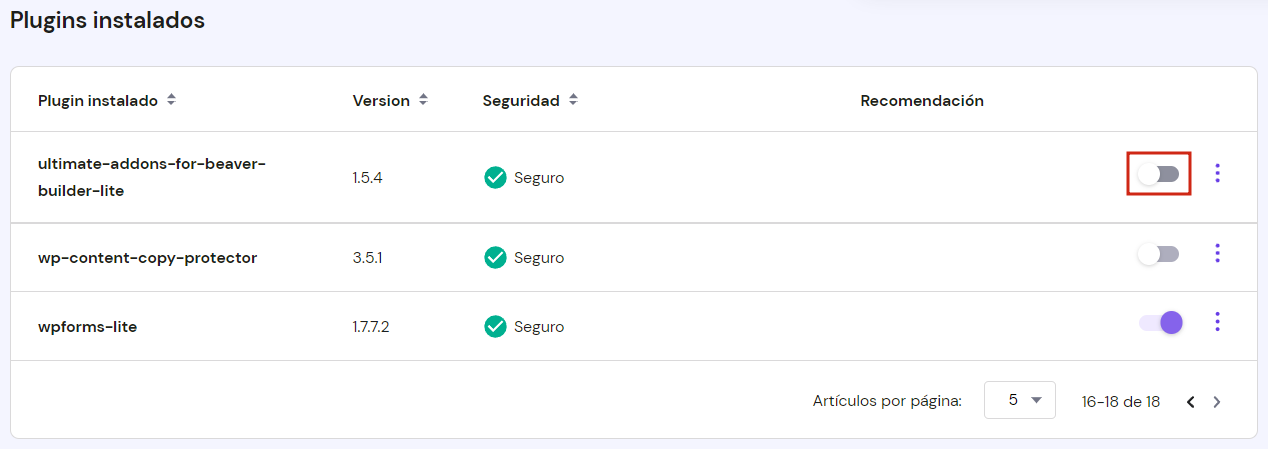The image size is (1268, 449).
Task: Enable the ultimate-addons-for-beaver-builder-lite plugin toggle
Action: [x=1159, y=174]
